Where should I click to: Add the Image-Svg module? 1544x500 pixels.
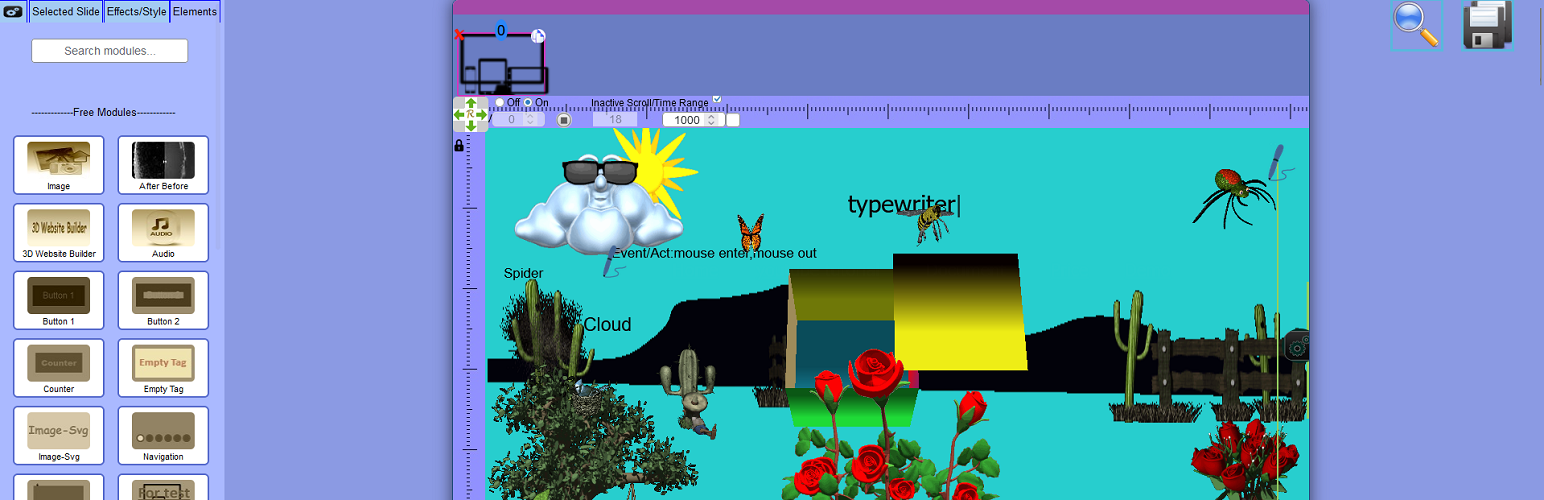tap(58, 435)
